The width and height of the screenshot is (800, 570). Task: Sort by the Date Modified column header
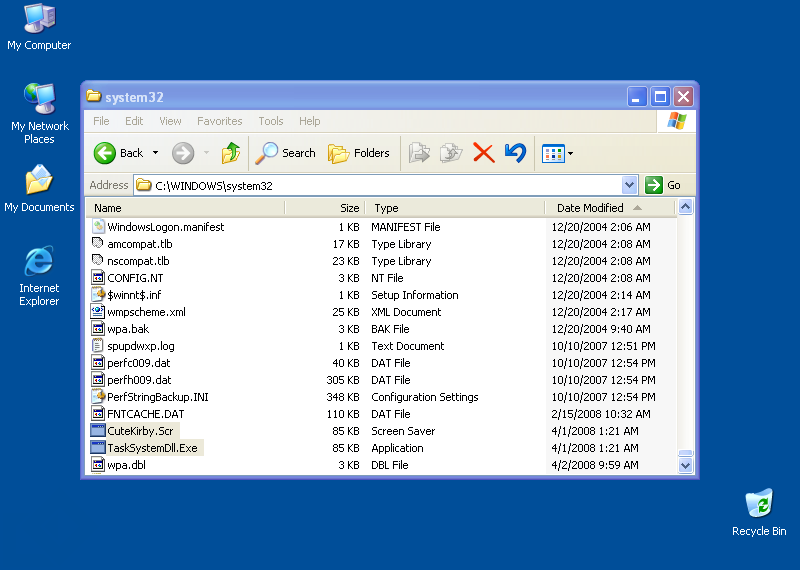pyautogui.click(x=610, y=208)
